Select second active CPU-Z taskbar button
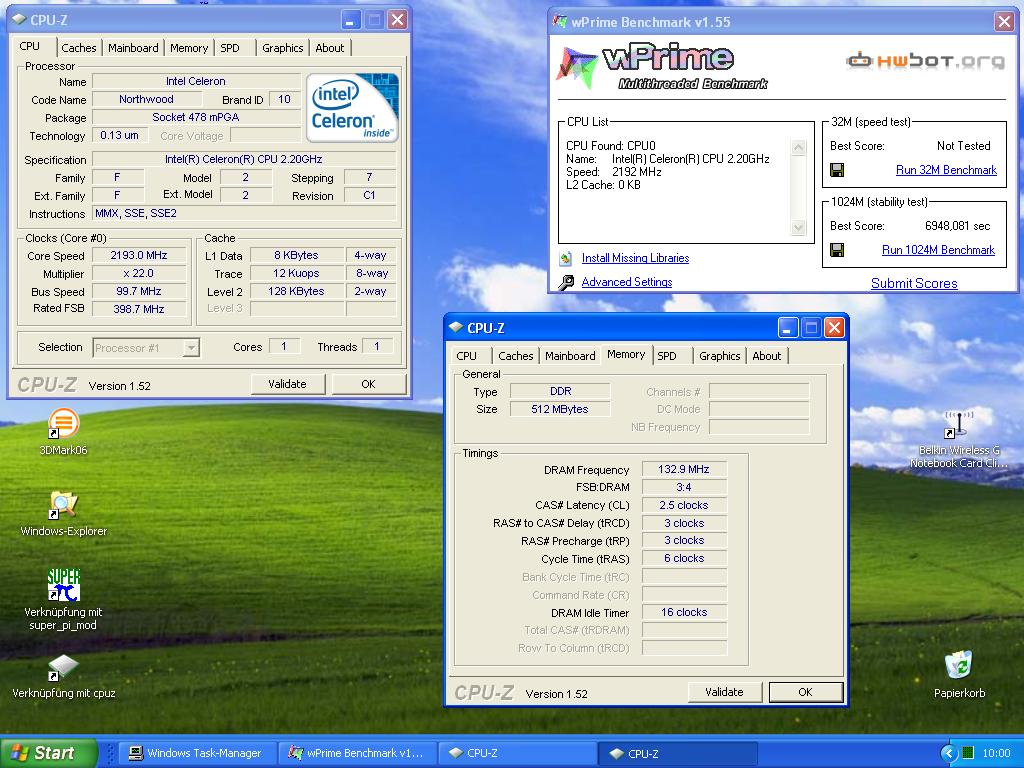Viewport: 1024px width, 768px height. pos(677,753)
